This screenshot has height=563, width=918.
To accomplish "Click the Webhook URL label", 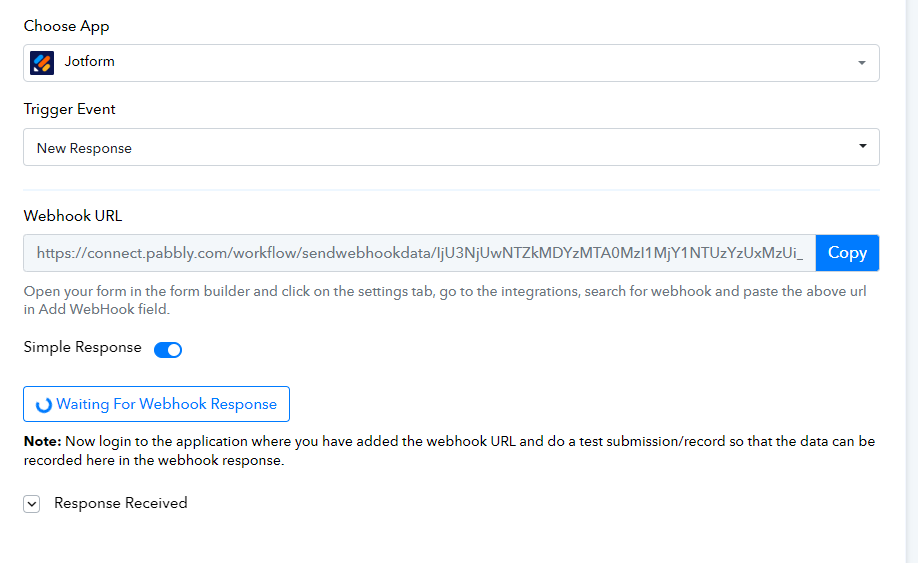I will point(73,216).
